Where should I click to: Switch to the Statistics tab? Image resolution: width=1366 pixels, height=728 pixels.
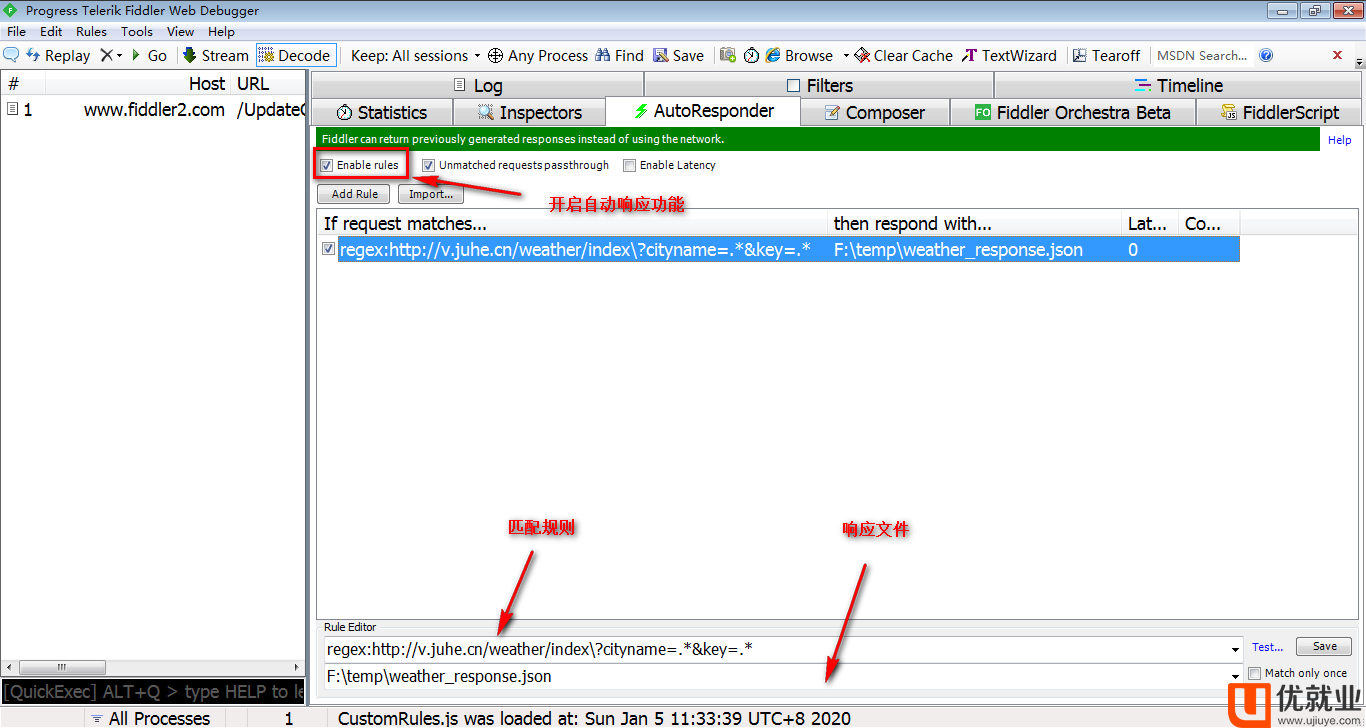(382, 112)
